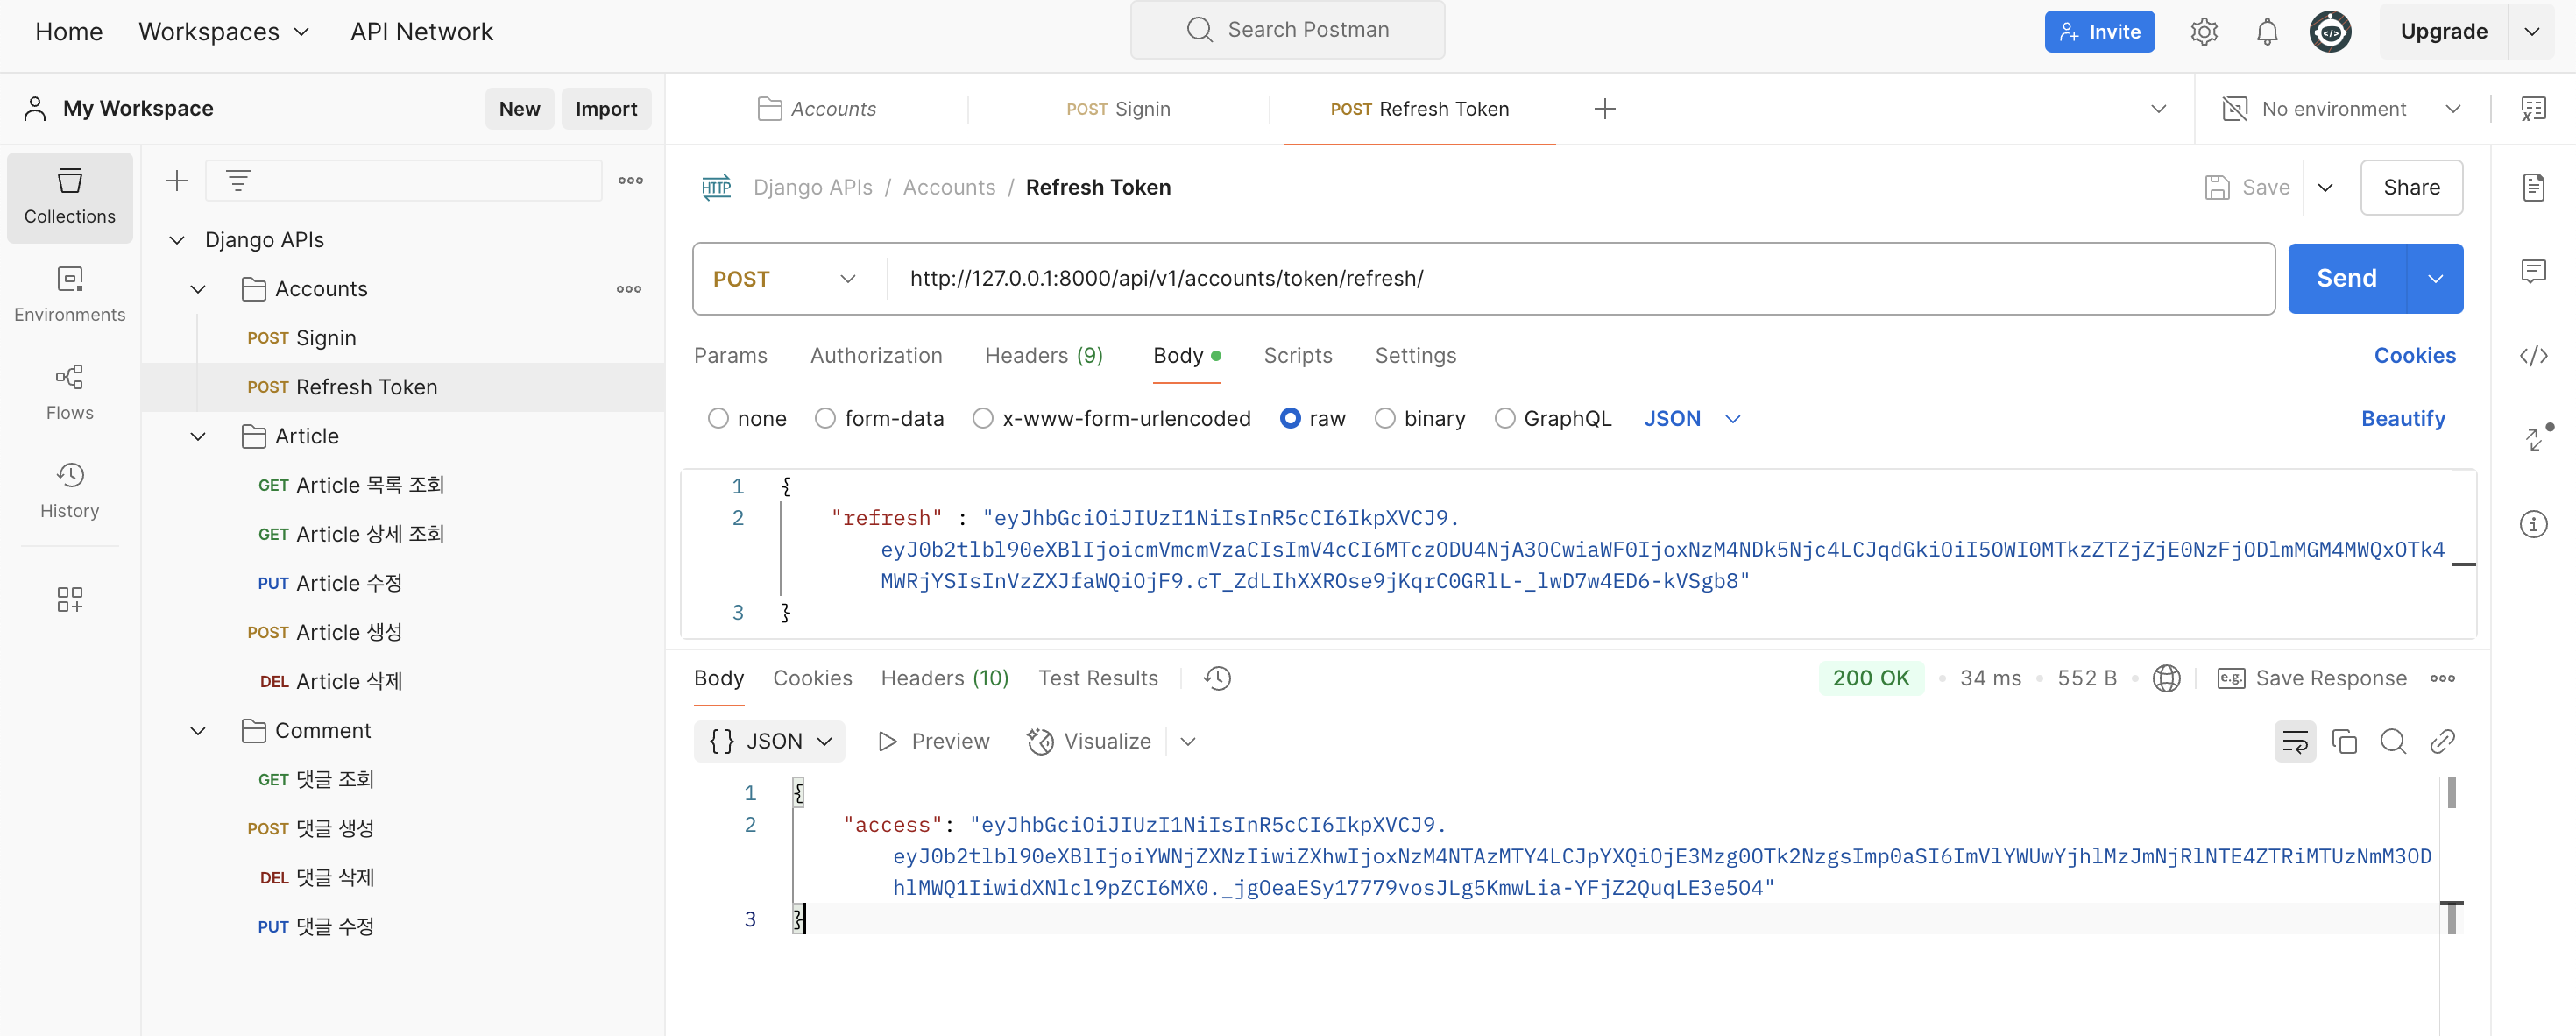Collapse the Comment folder

(x=198, y=730)
